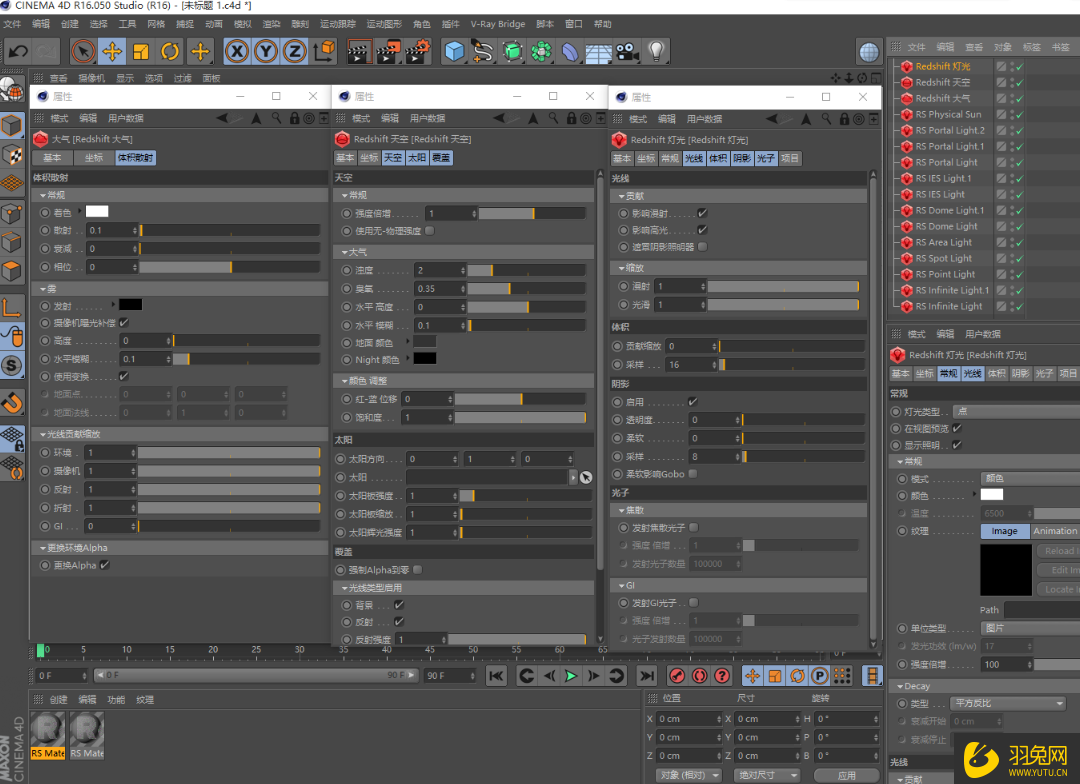1080x784 pixels.
Task: Click the red record keyframe button
Action: coord(677,676)
